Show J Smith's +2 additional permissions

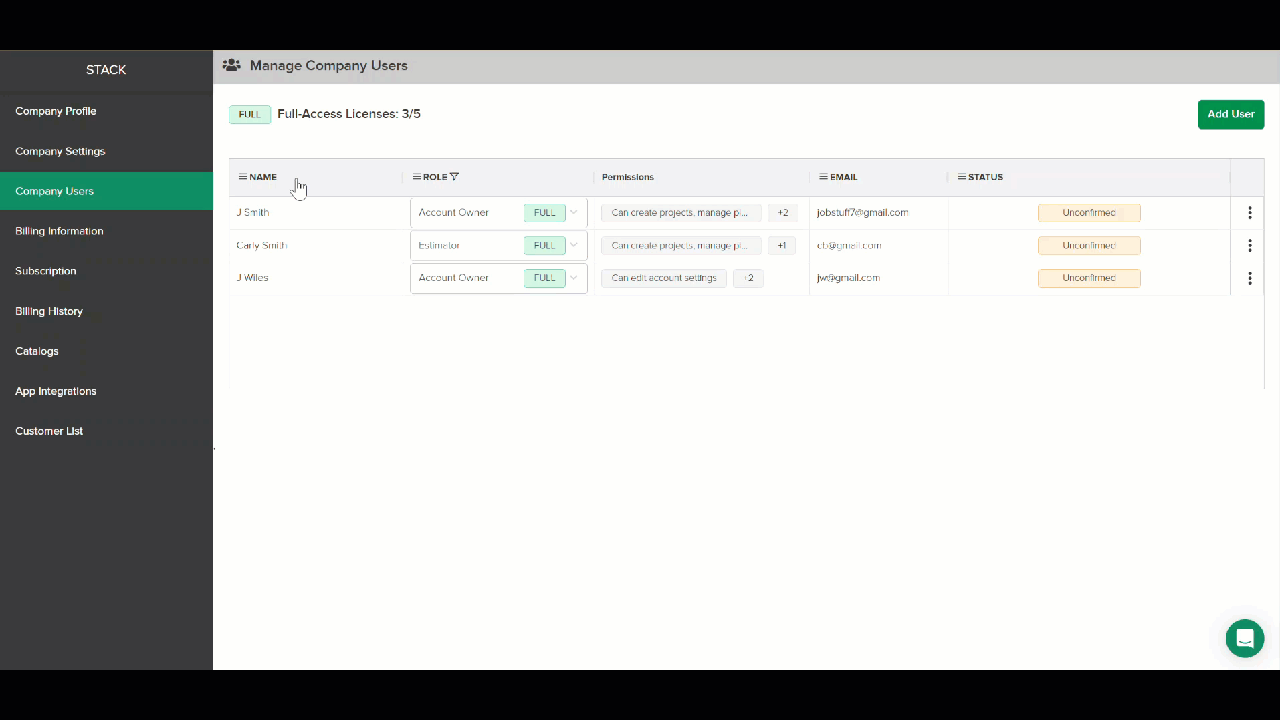coord(783,213)
